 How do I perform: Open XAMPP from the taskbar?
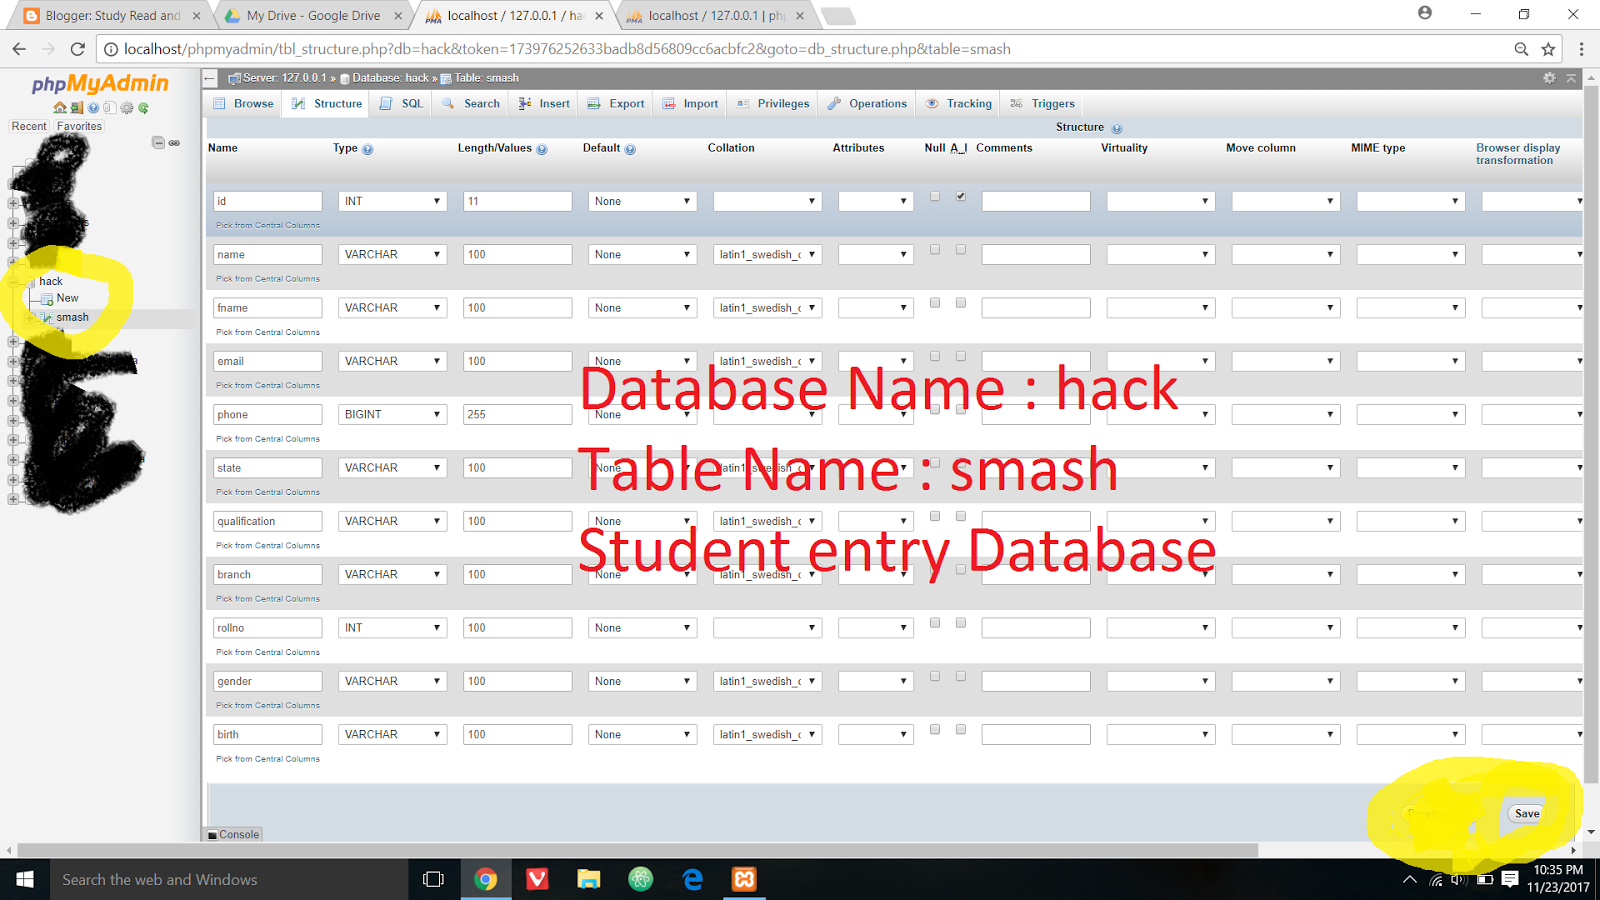click(x=744, y=879)
